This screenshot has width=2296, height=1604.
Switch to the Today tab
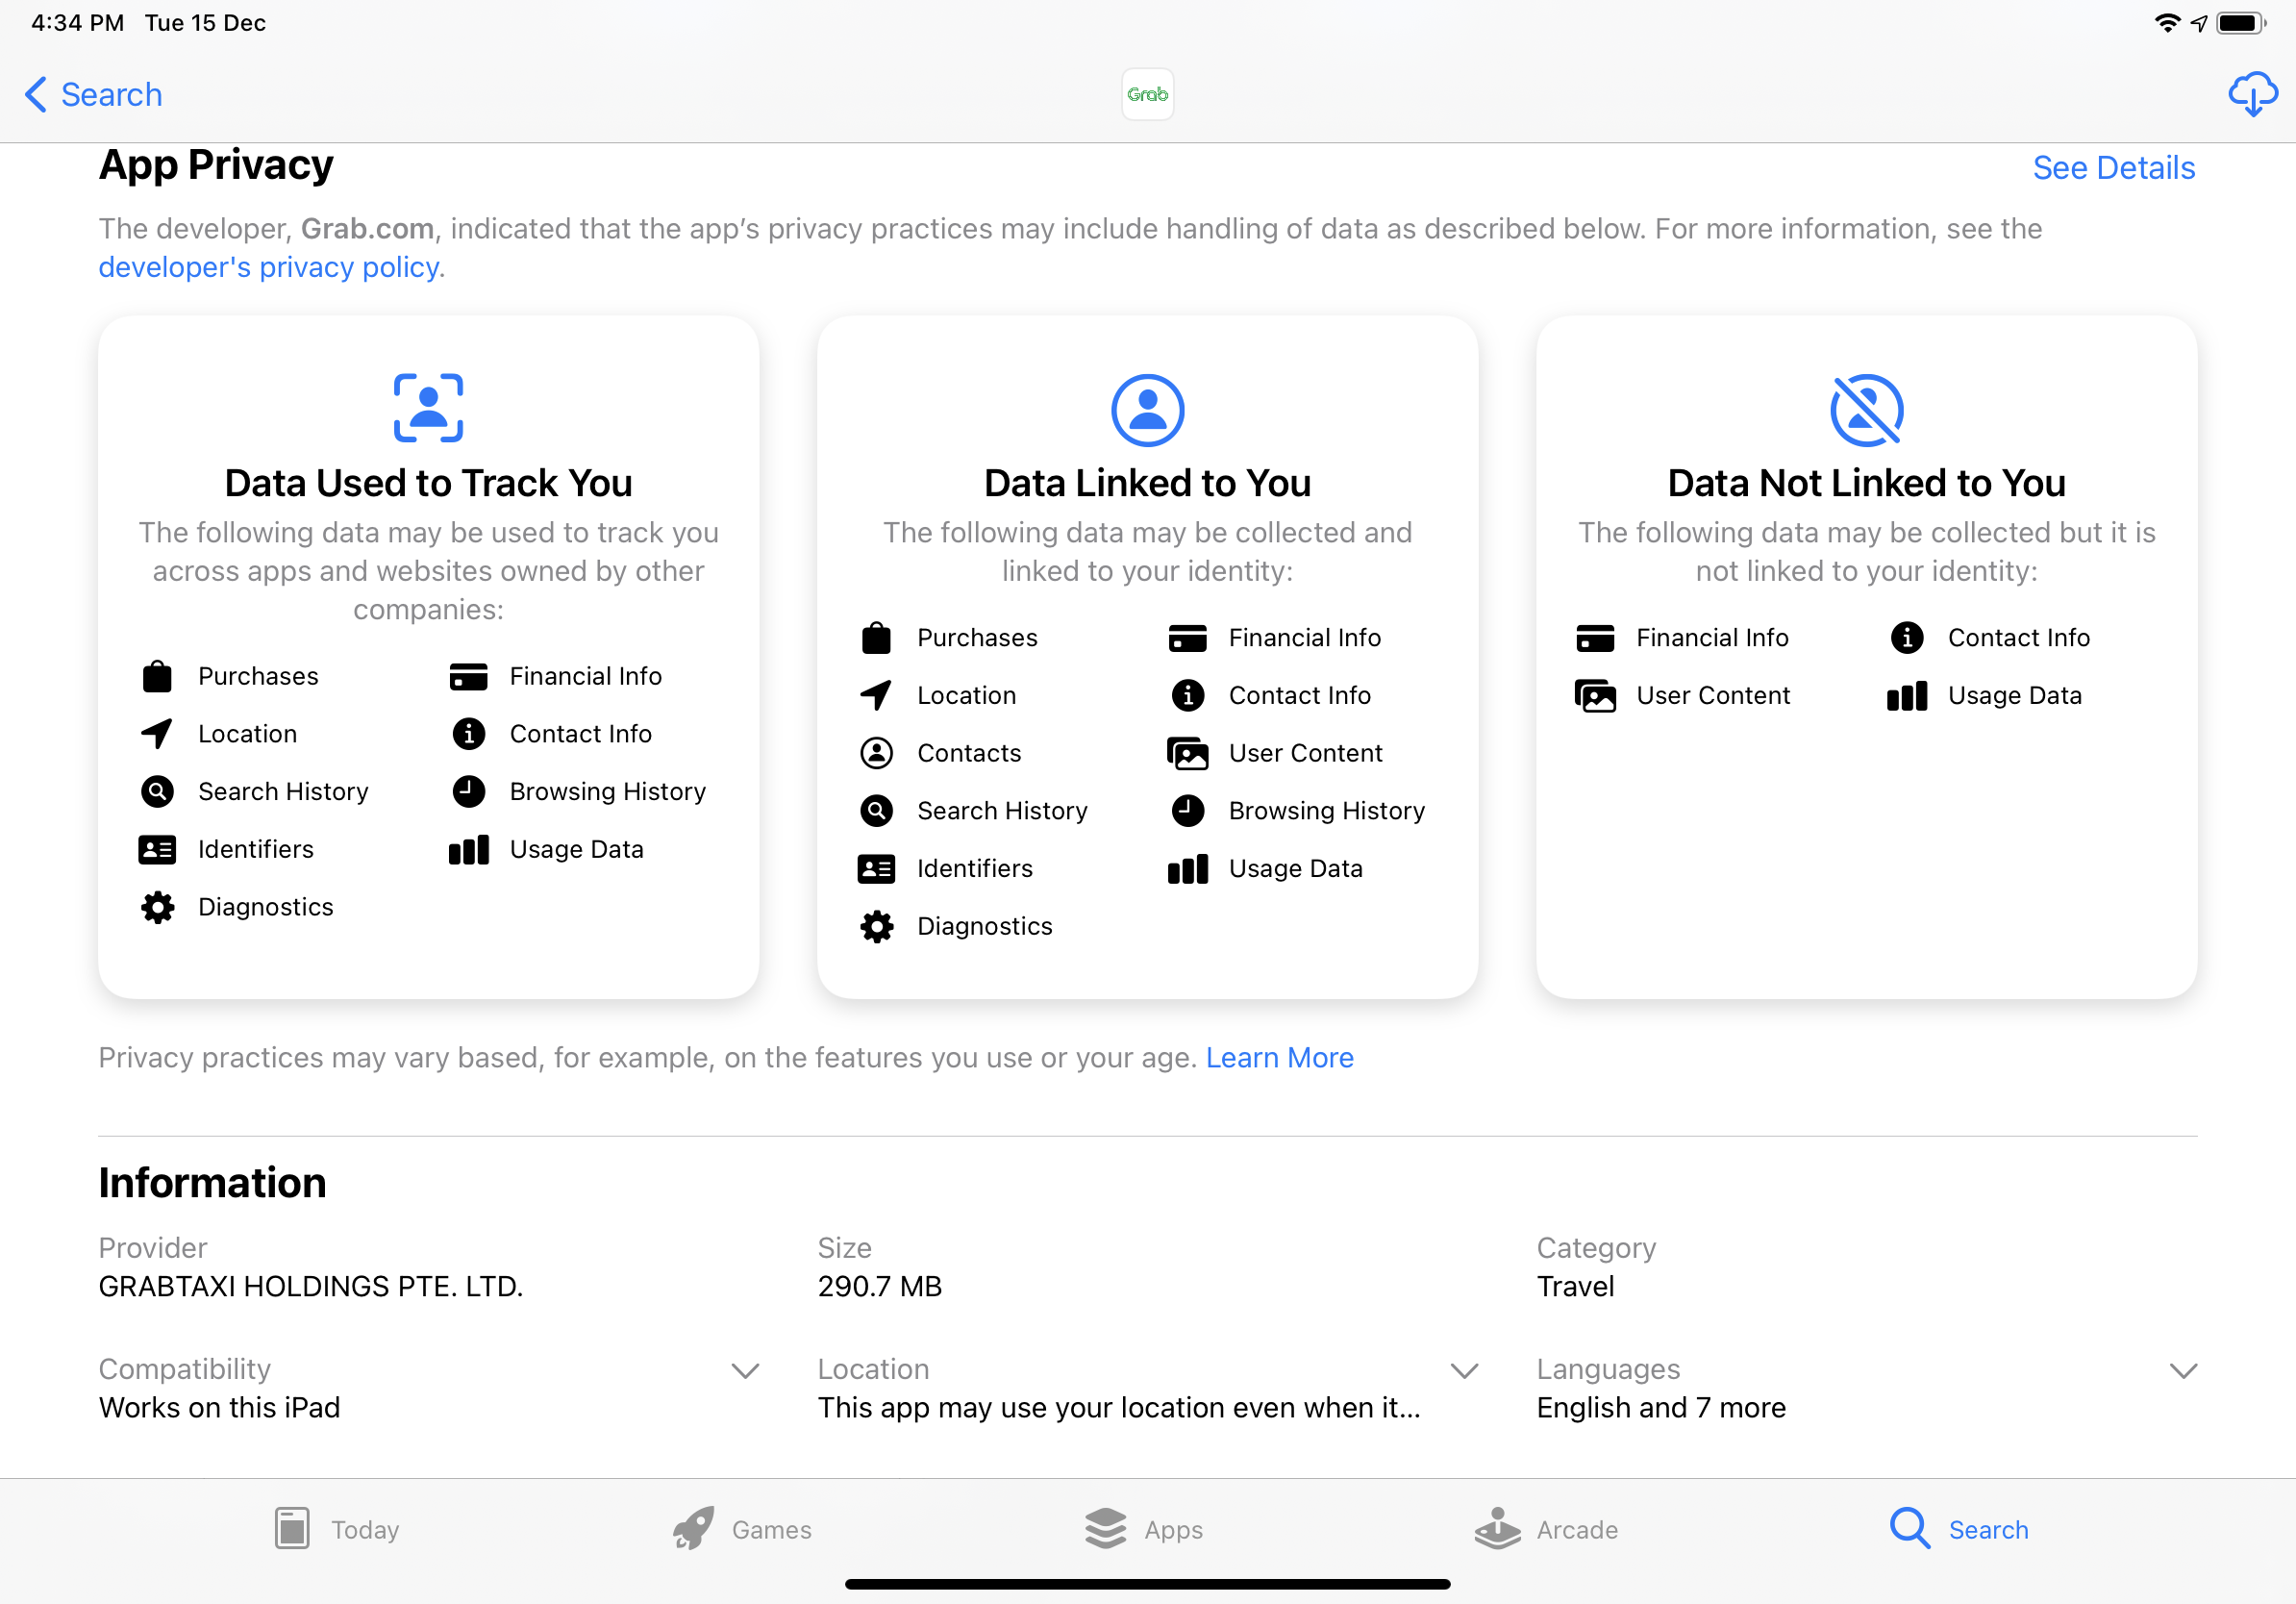click(x=337, y=1528)
